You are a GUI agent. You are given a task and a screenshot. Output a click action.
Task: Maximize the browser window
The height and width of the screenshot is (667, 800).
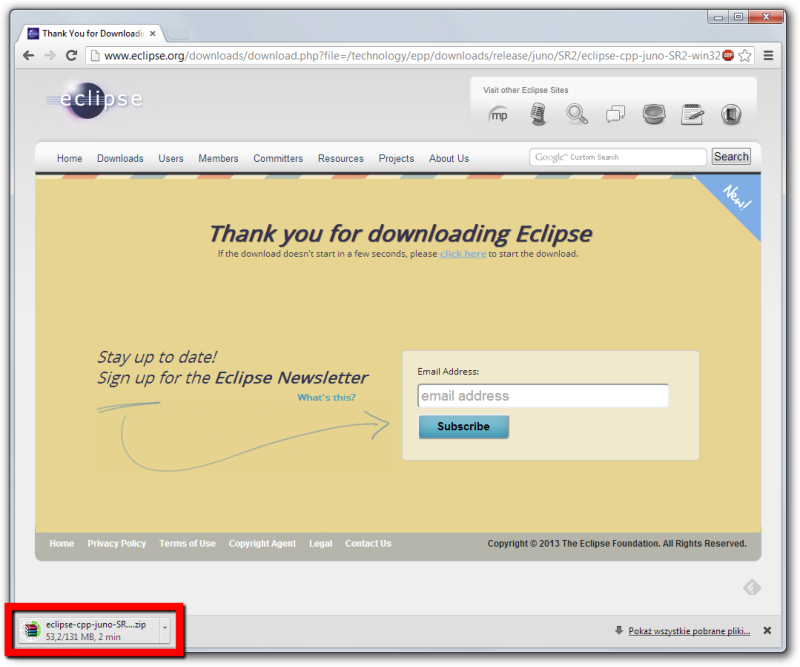coord(738,17)
